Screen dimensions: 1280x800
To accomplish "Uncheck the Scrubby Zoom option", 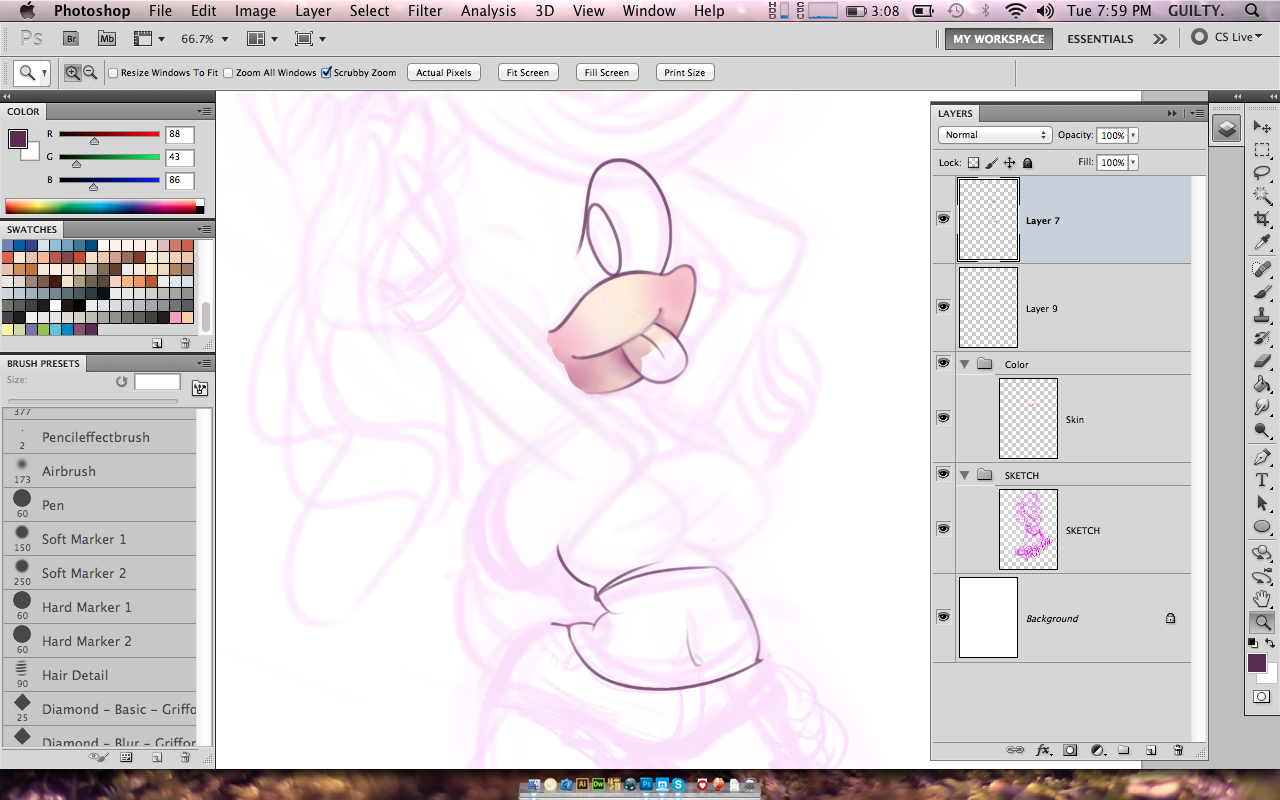I will click(326, 73).
